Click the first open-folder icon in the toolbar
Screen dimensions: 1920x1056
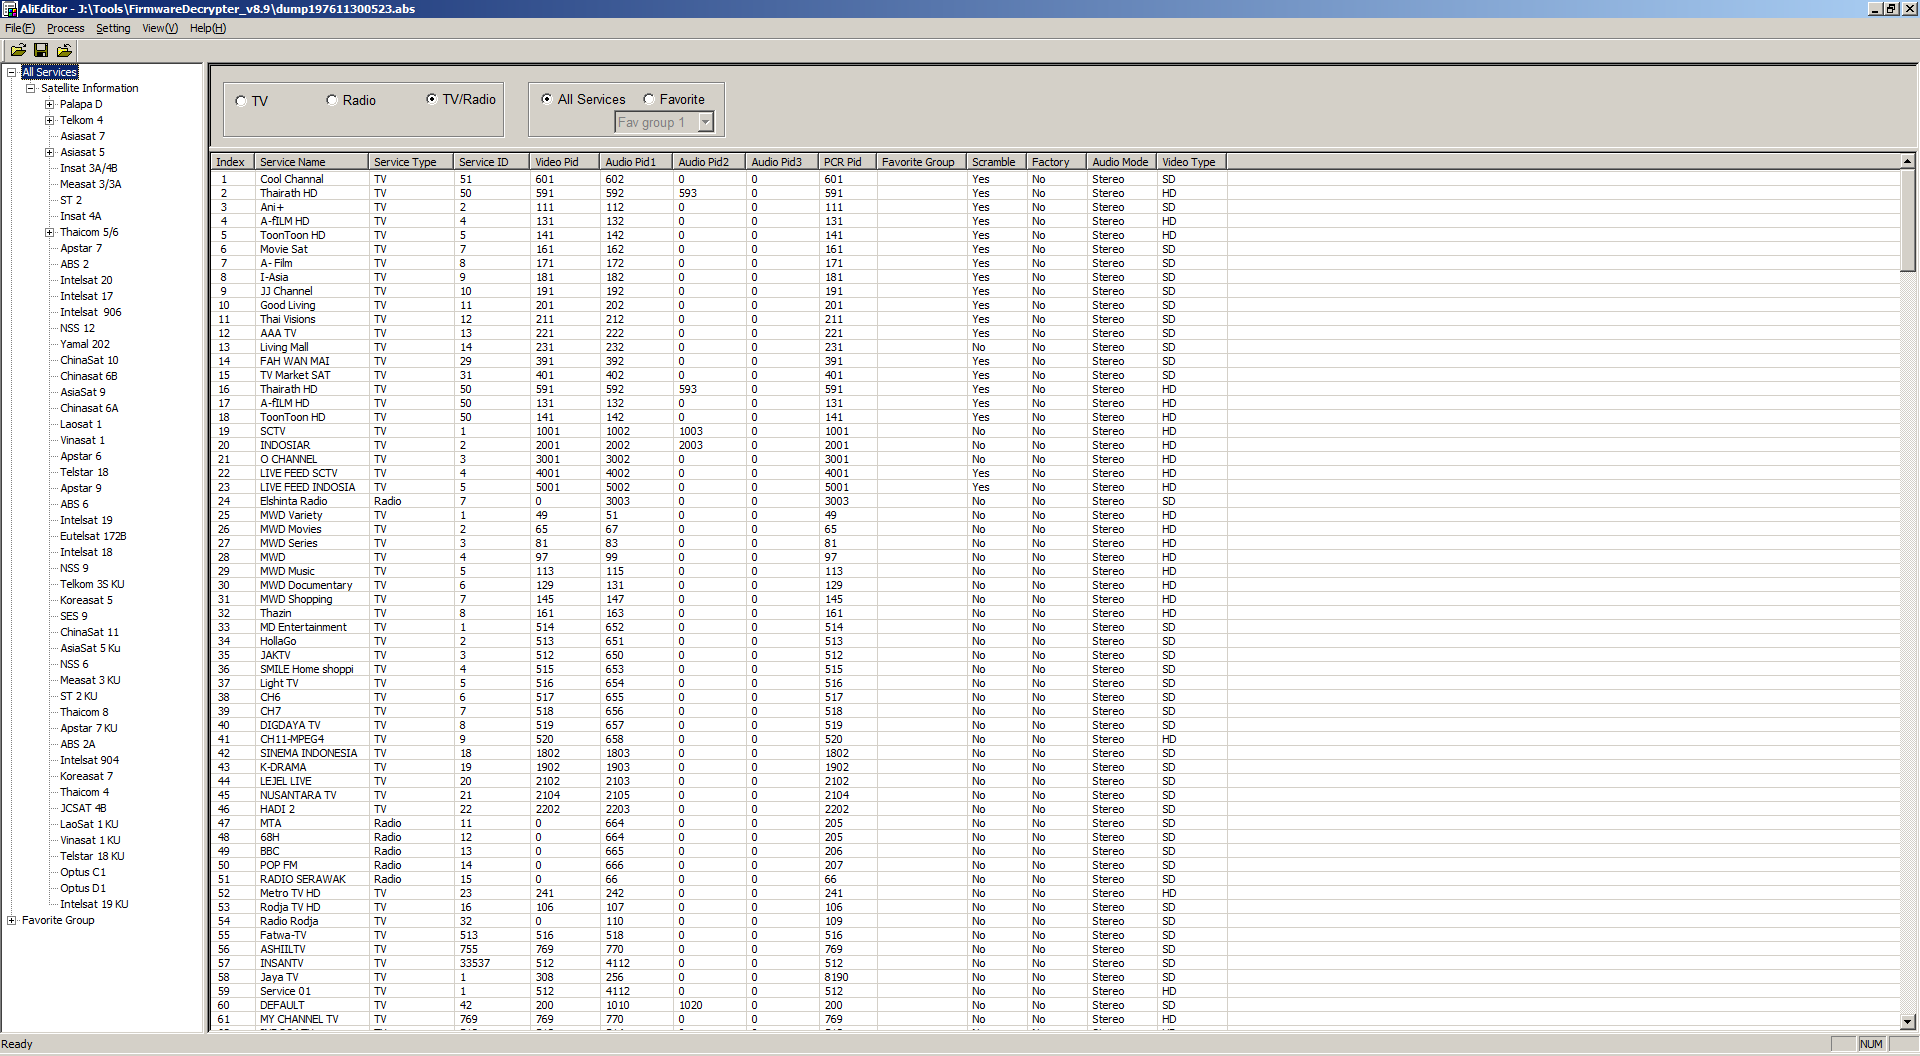pyautogui.click(x=18, y=50)
